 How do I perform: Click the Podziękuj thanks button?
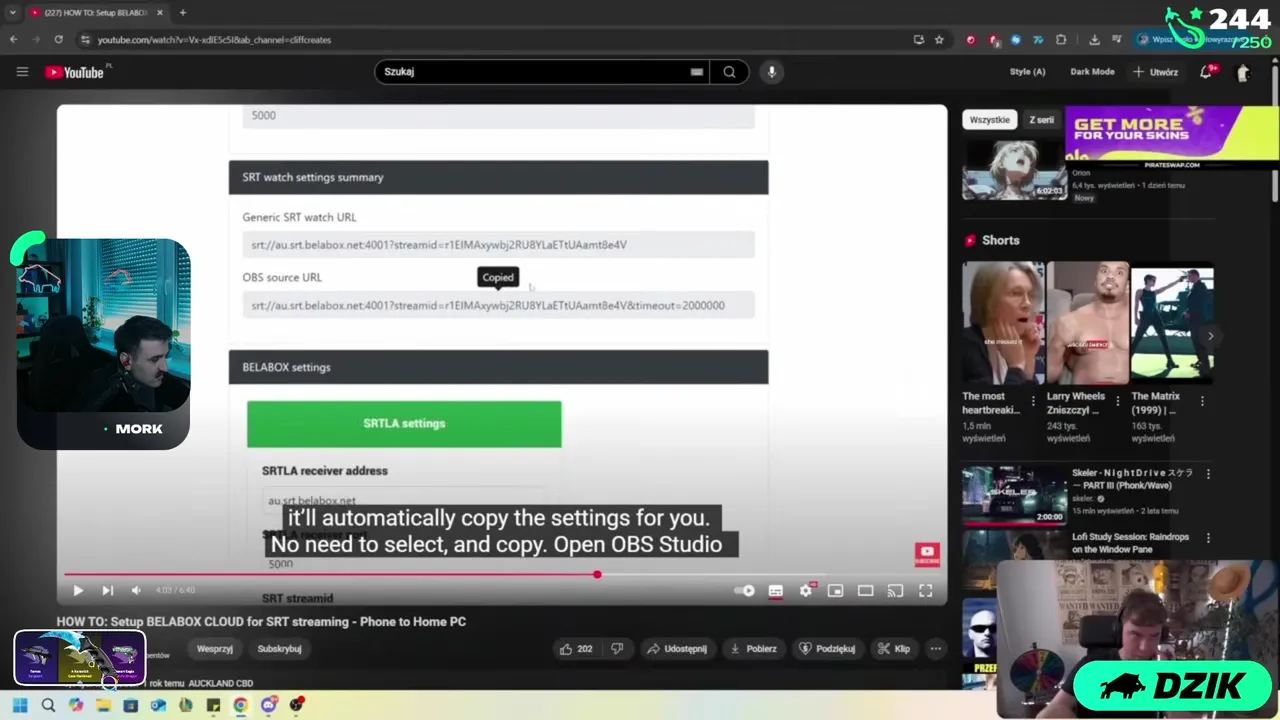click(x=827, y=649)
